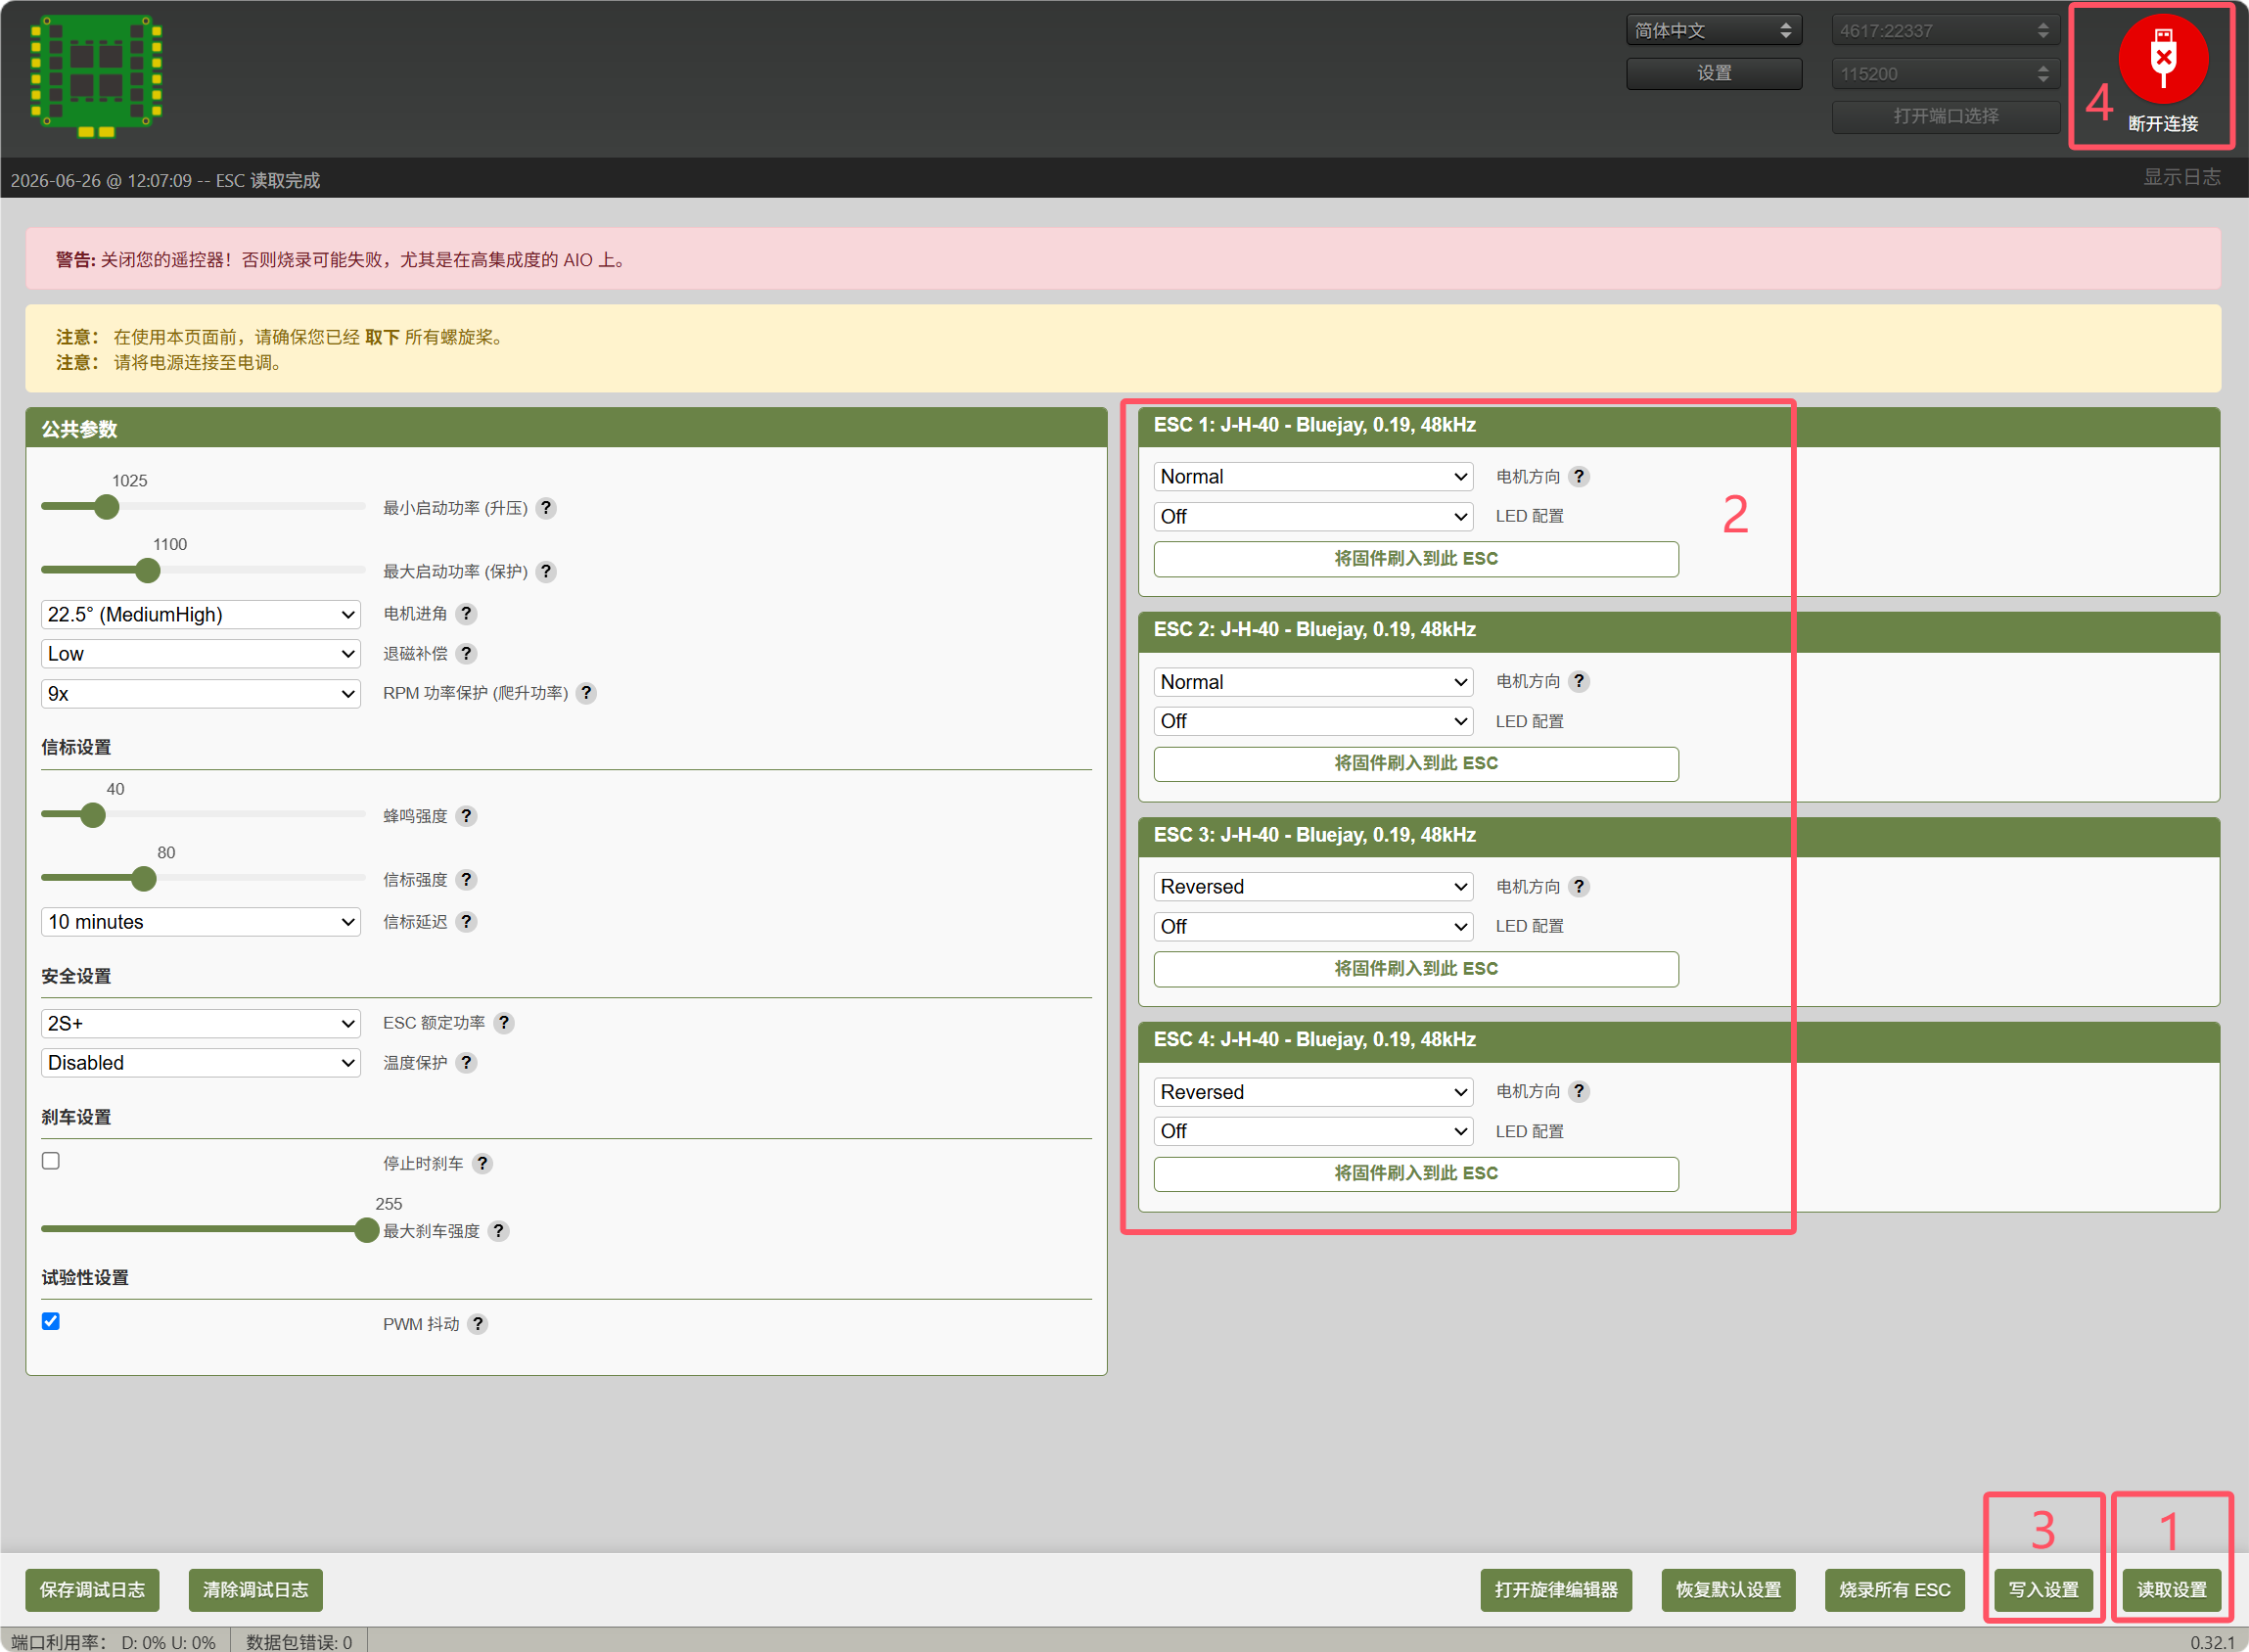Click help icon next to 信标延迟
This screenshot has height=1652, width=2249.
pos(466,922)
